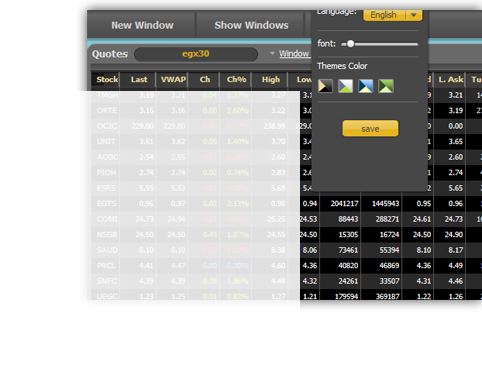
Task: Select the 4.31 cell
Action: pos(418,281)
